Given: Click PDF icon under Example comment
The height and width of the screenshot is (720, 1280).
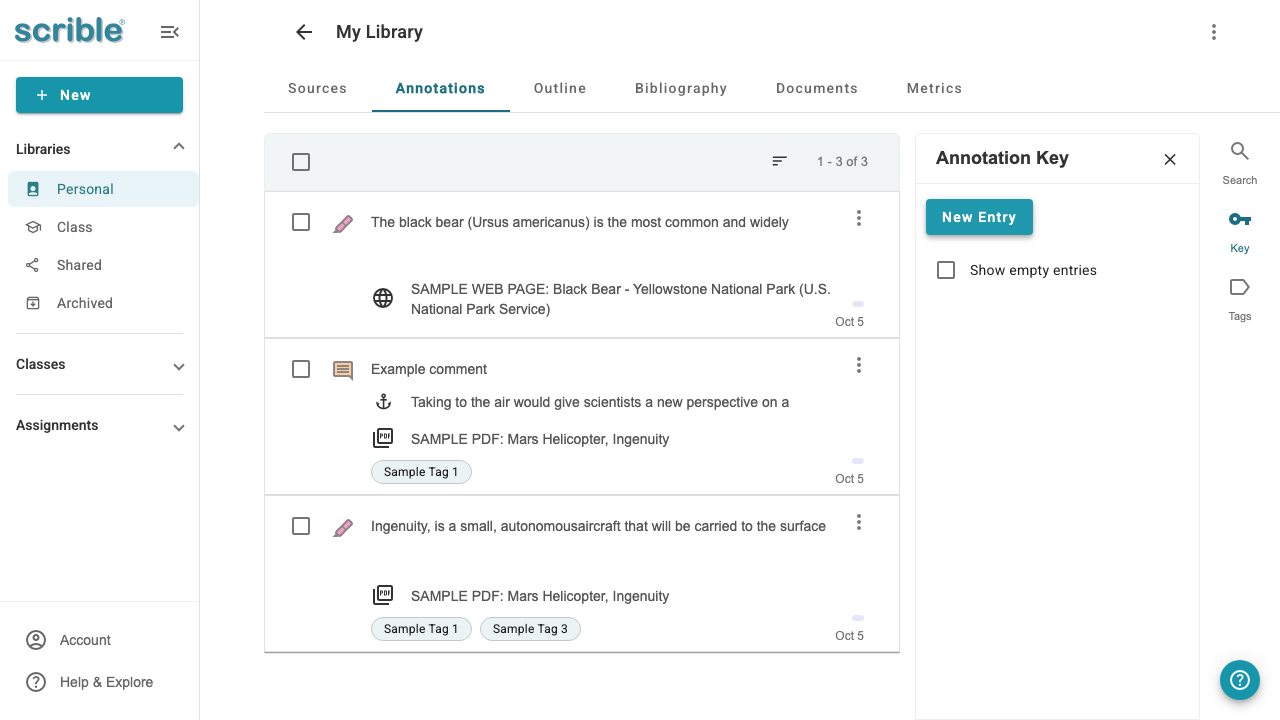Looking at the screenshot, I should tap(383, 438).
